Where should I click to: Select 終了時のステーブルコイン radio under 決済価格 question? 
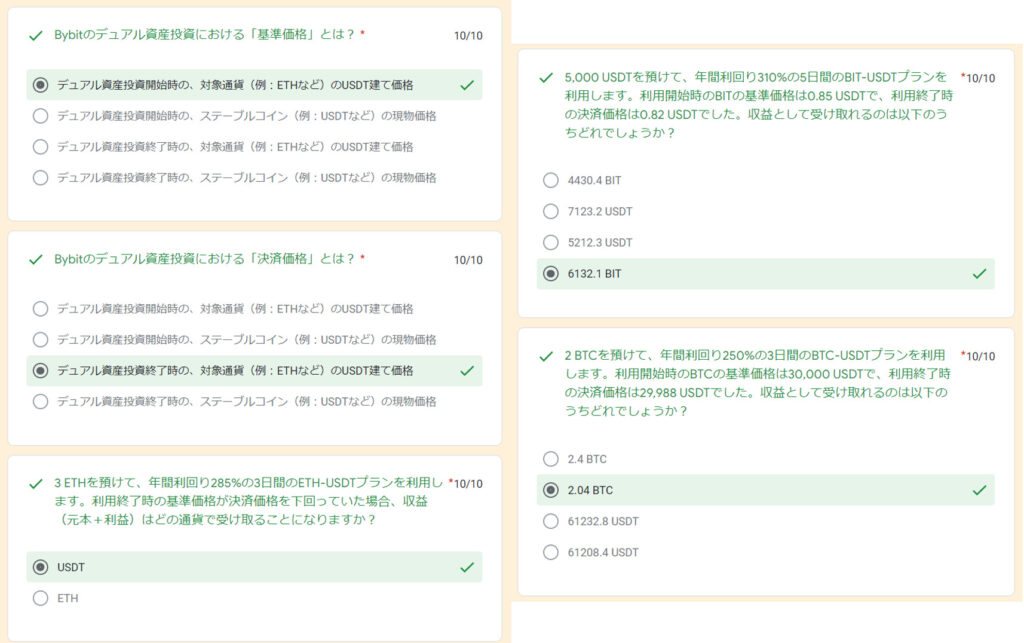pyautogui.click(x=40, y=401)
